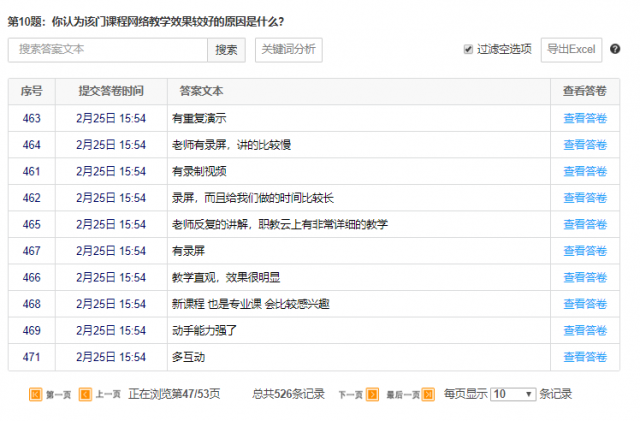640x421 pixels.
Task: Click the help question mark icon
Action: [x=615, y=49]
